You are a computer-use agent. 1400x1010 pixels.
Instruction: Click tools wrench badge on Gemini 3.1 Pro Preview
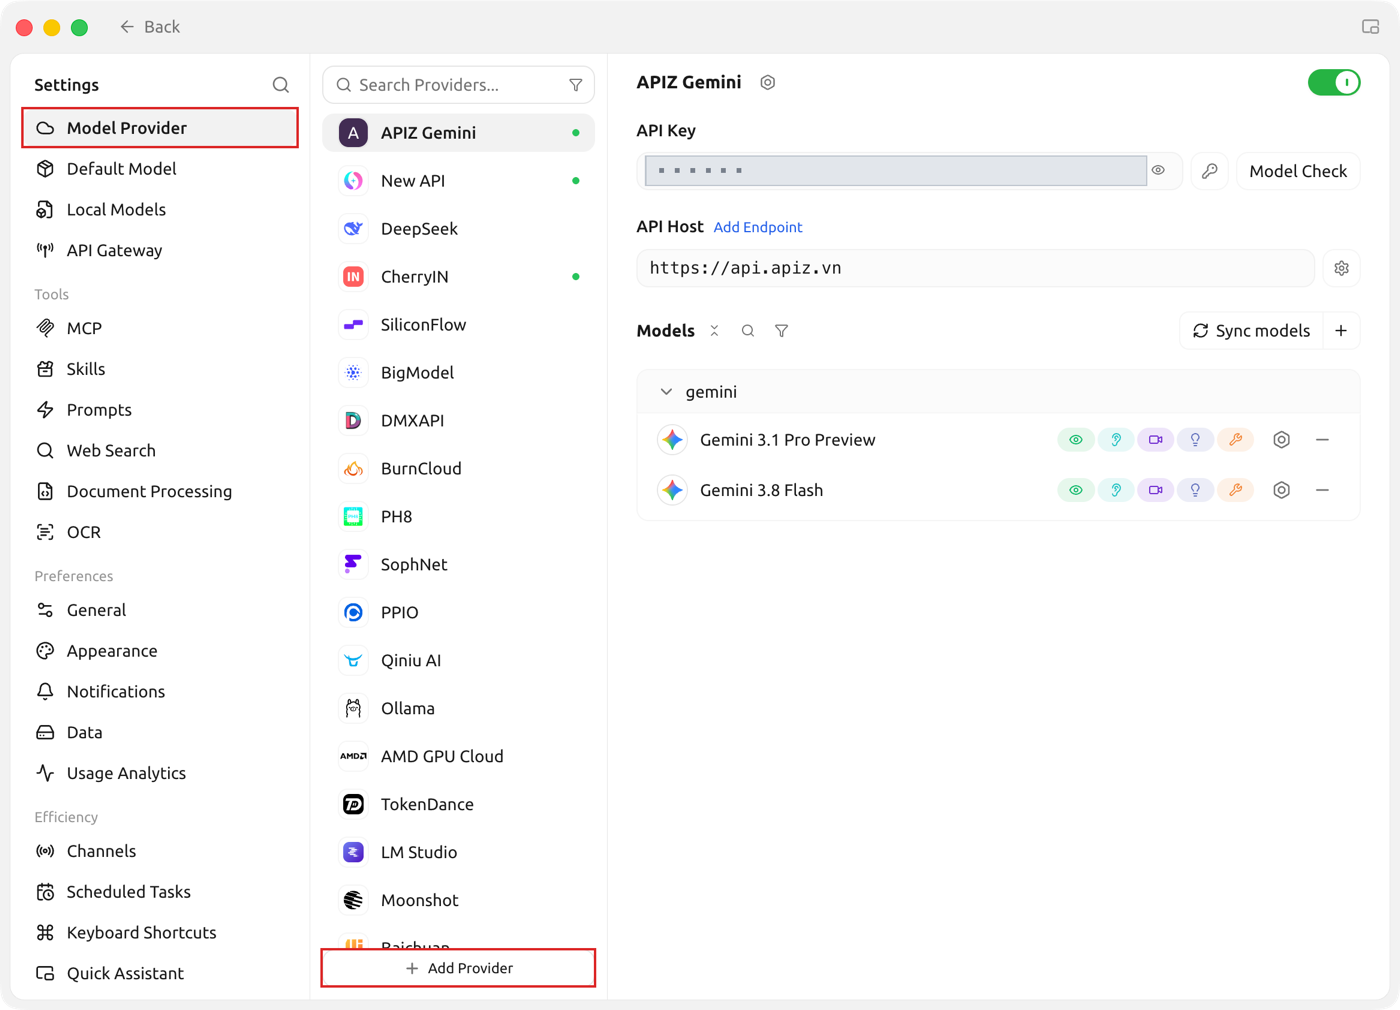[x=1236, y=440]
